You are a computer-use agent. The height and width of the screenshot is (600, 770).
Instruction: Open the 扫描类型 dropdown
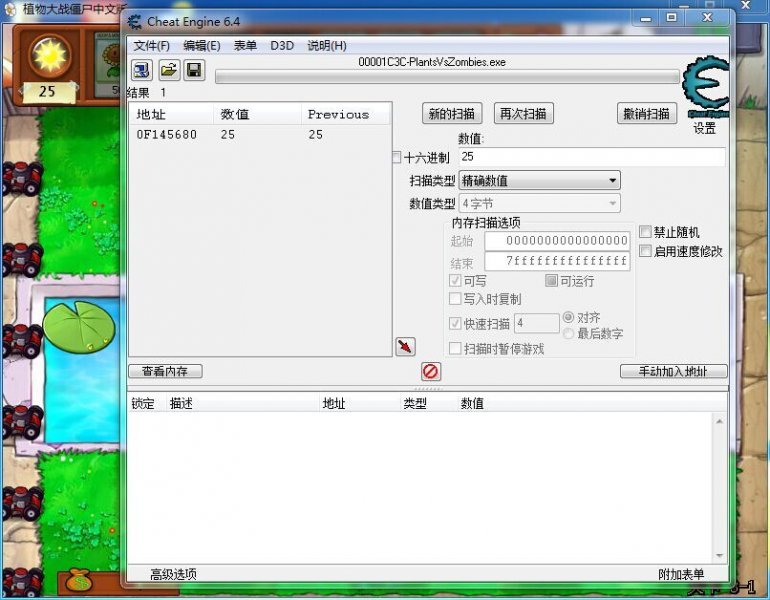click(539, 180)
